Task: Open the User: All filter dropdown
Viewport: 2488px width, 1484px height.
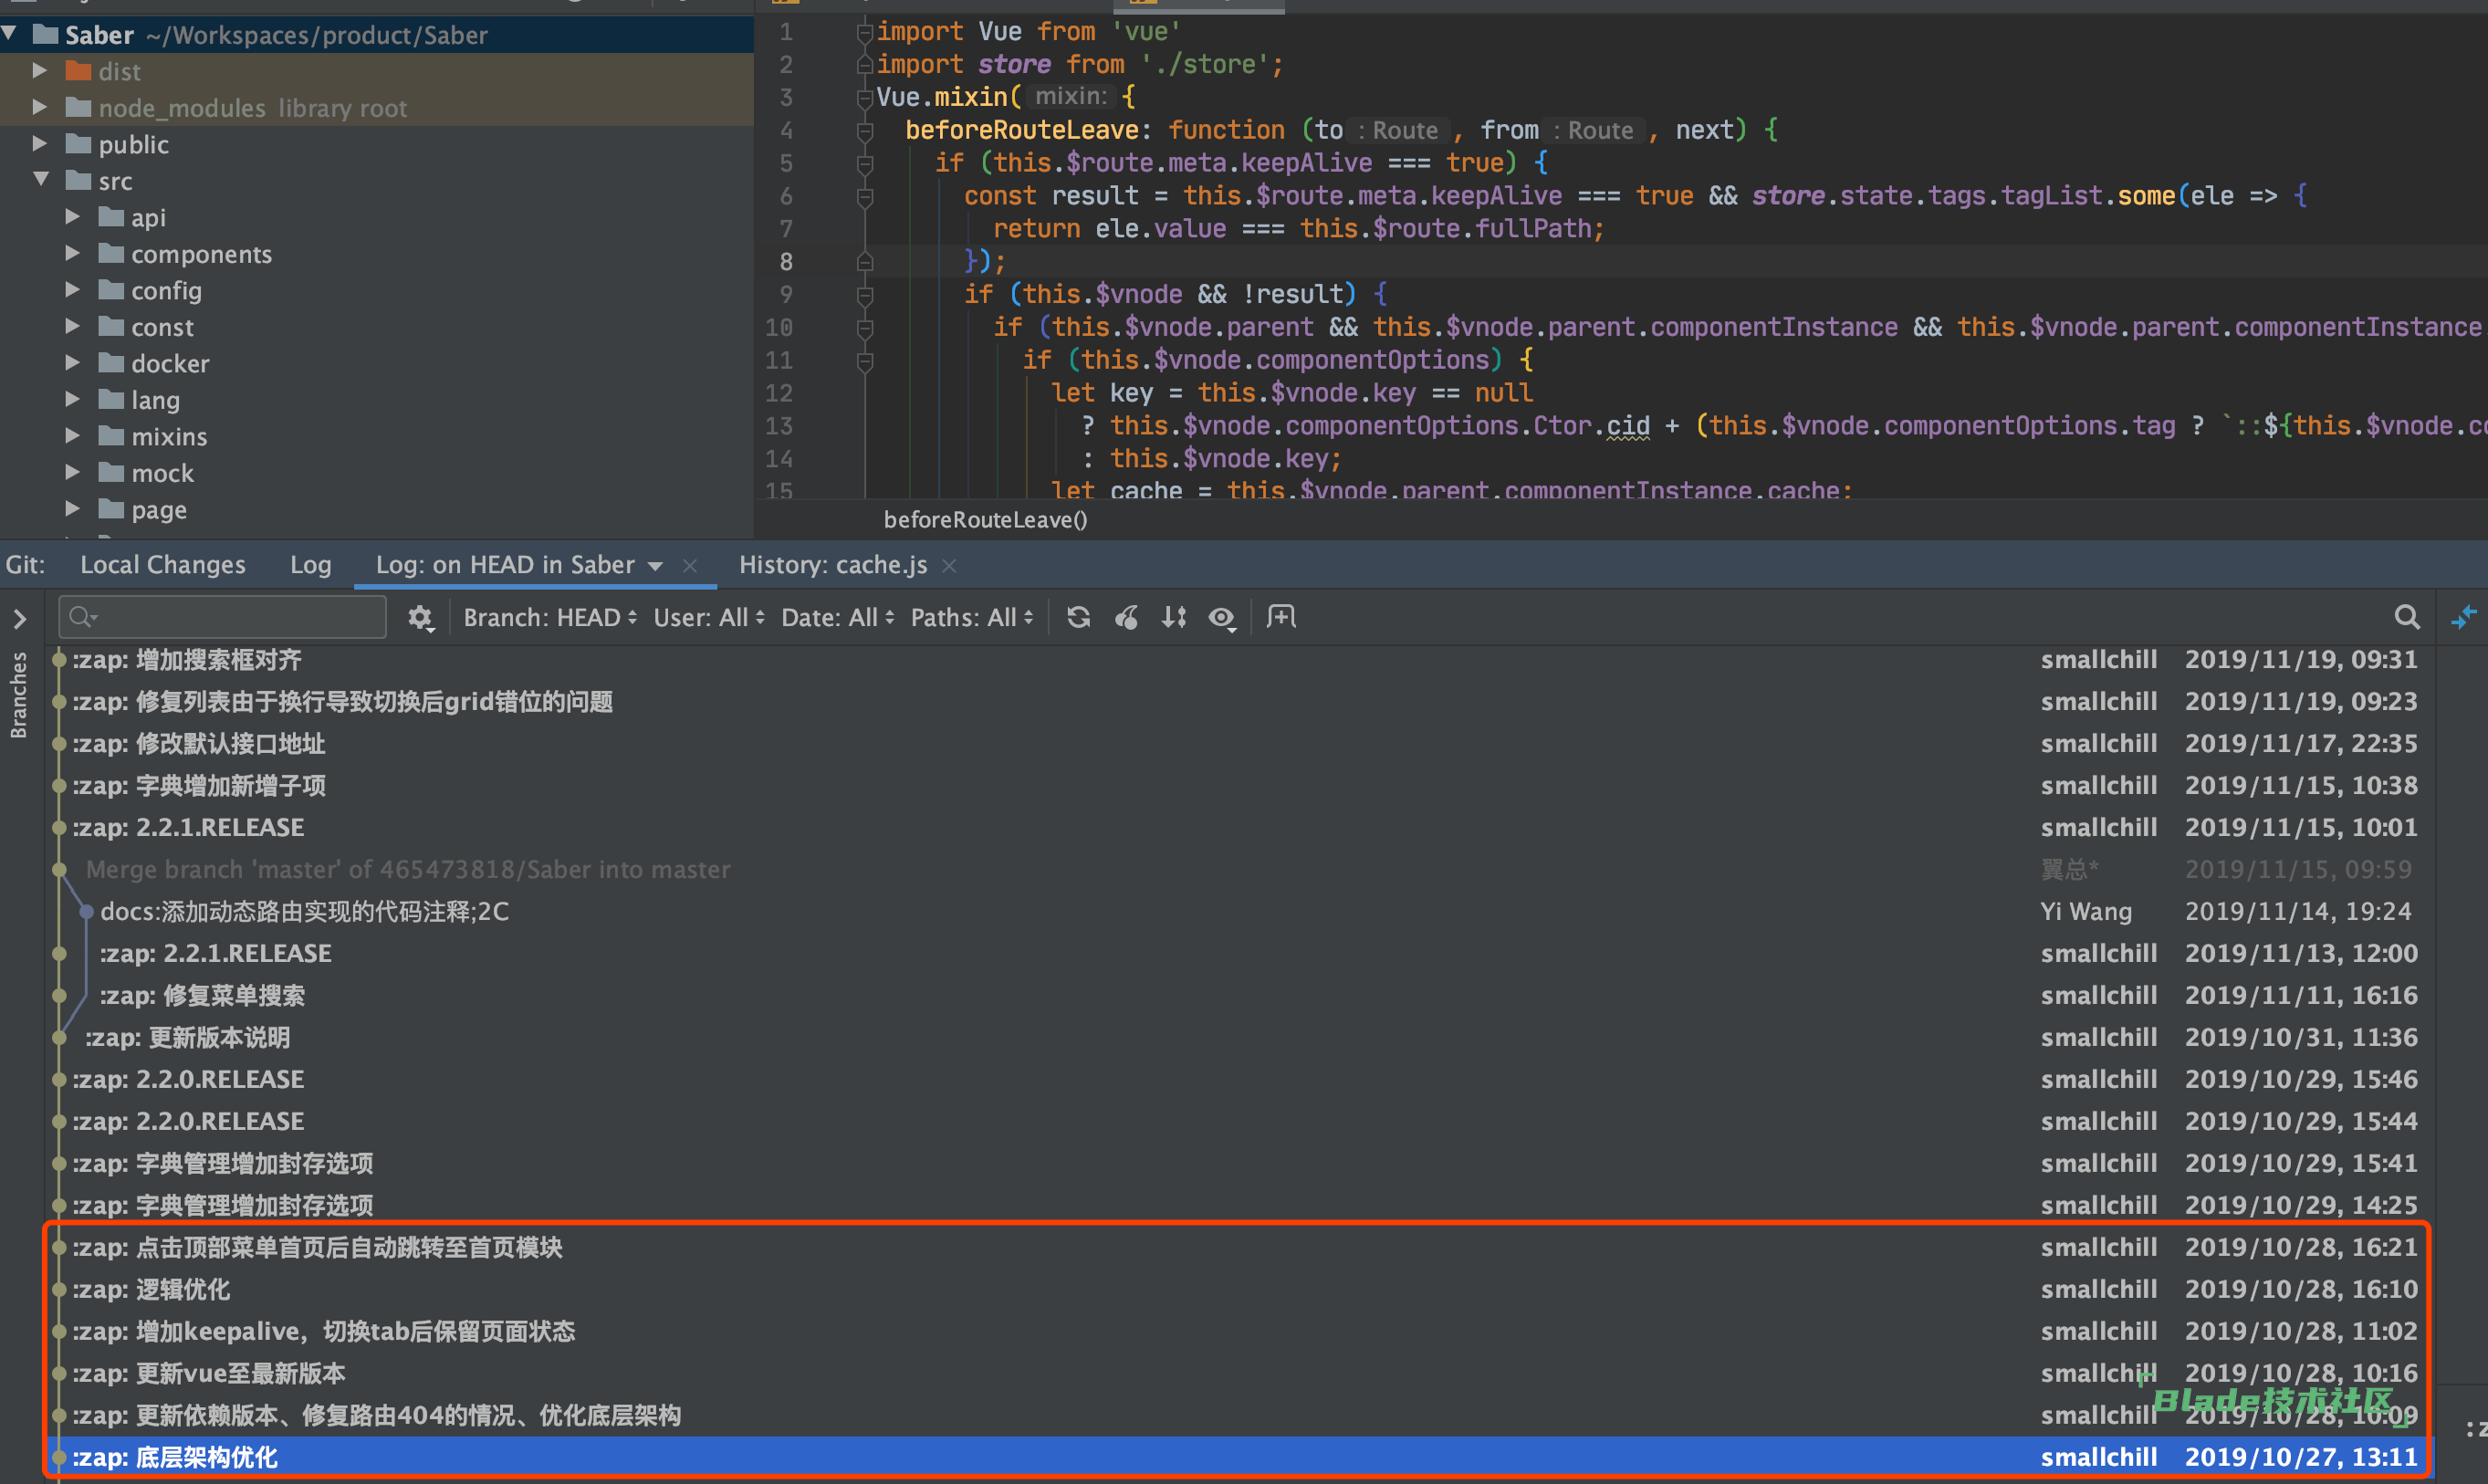Action: 709,617
